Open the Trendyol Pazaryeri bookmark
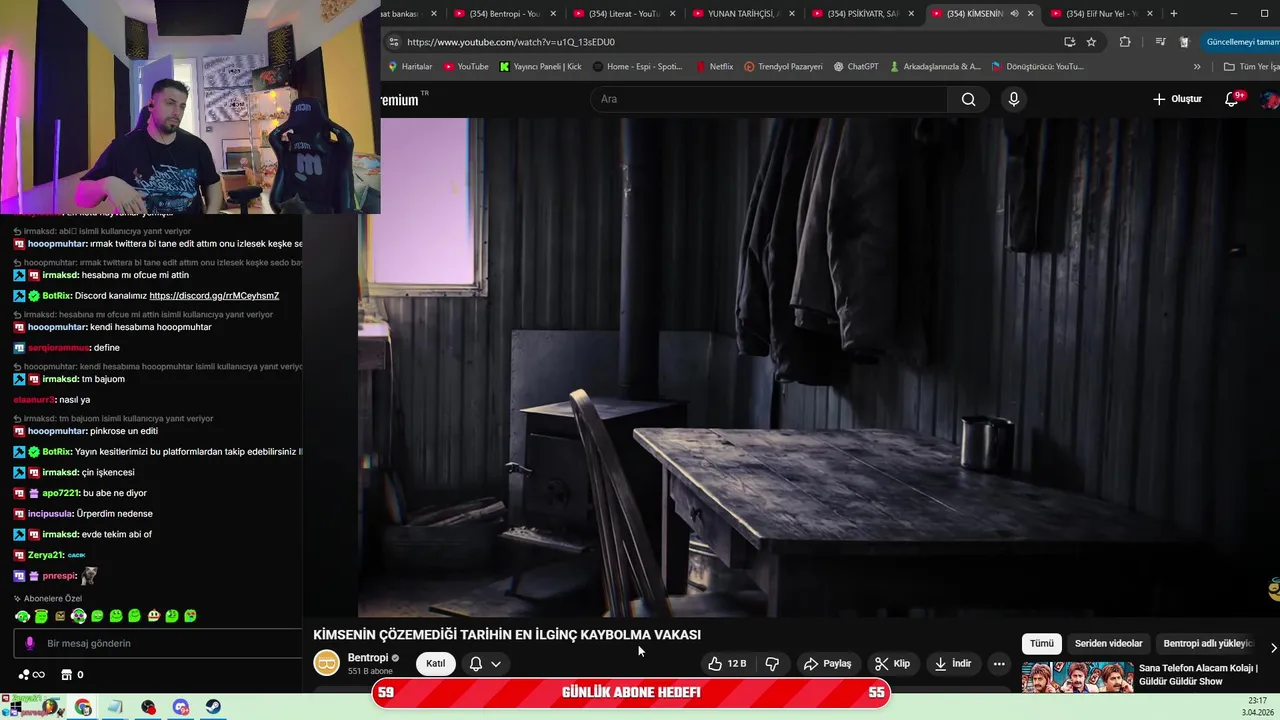Screen dimensions: 1280x720 [x=783, y=67]
